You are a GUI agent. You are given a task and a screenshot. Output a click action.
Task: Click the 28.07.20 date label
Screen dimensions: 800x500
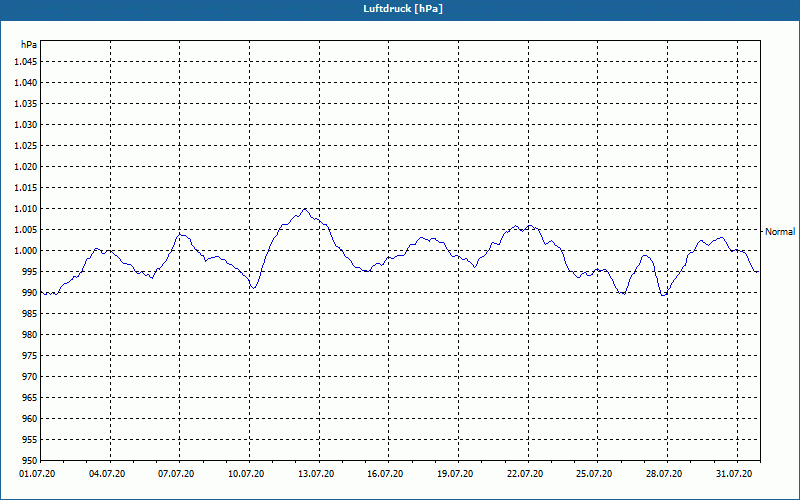pyautogui.click(x=664, y=474)
